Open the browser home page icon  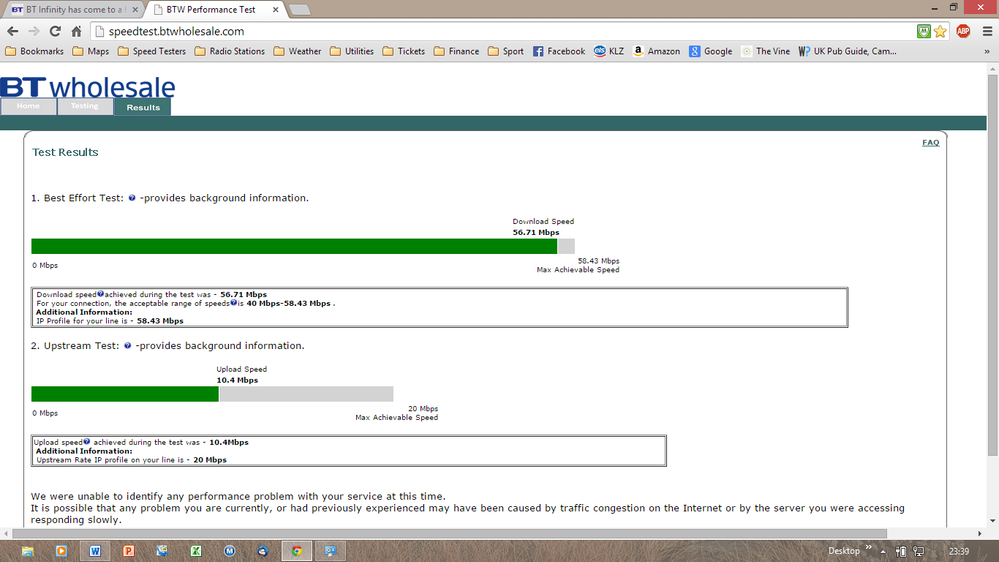click(x=76, y=31)
